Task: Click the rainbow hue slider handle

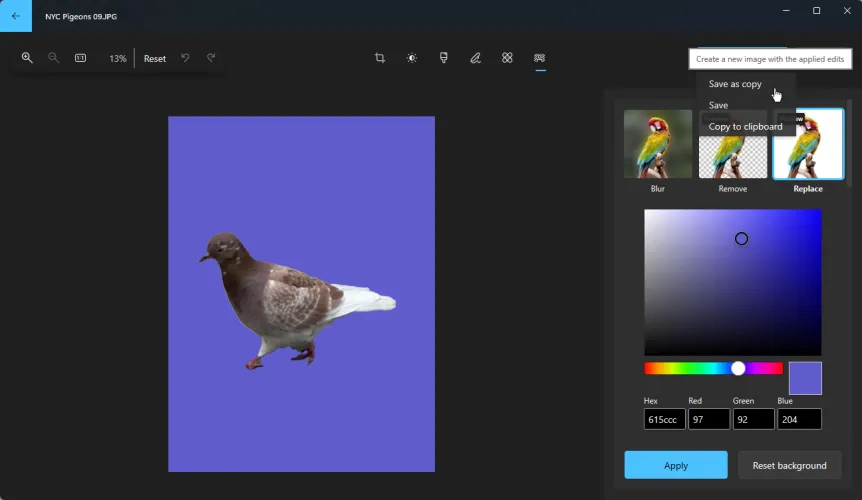Action: point(738,368)
